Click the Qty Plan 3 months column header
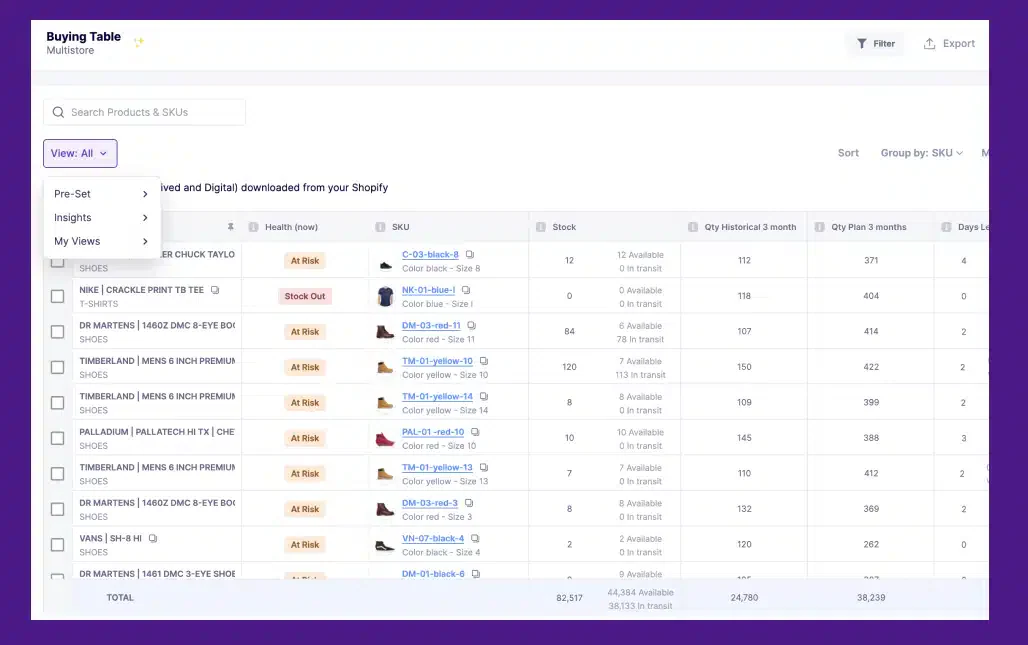The image size is (1028, 645). tap(869, 227)
